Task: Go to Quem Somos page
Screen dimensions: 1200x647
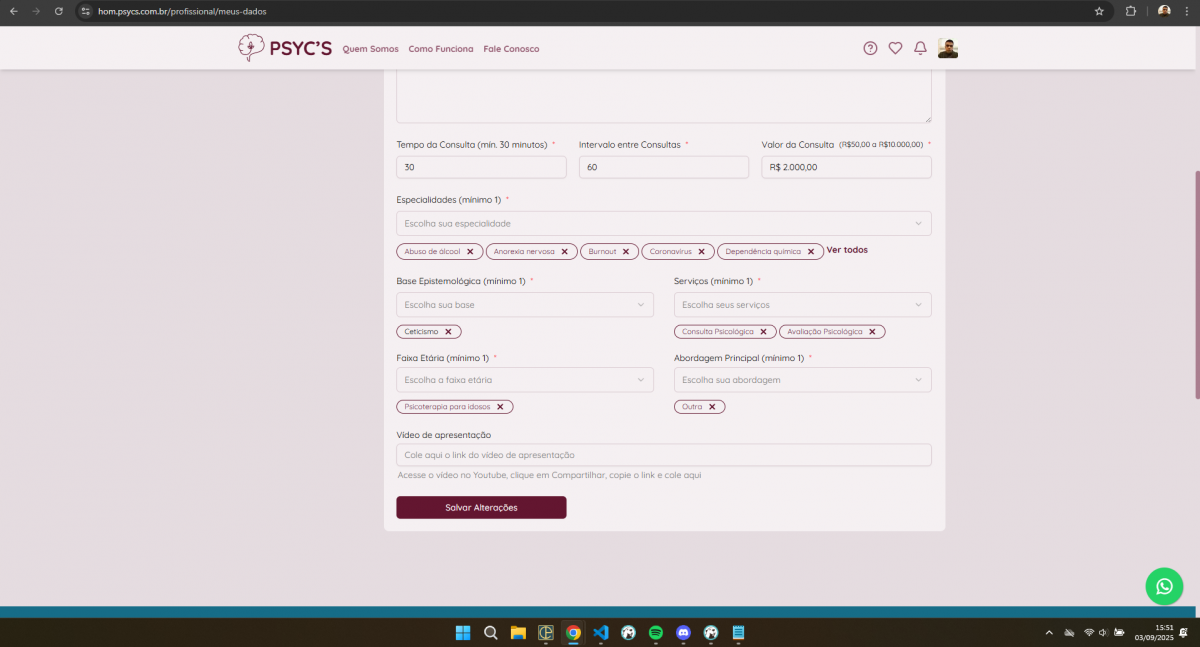Action: (x=370, y=49)
